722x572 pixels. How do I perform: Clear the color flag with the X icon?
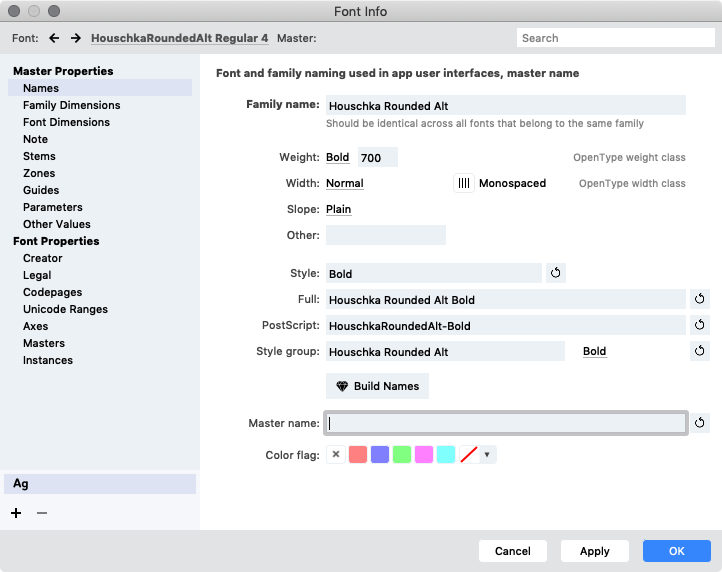336,455
